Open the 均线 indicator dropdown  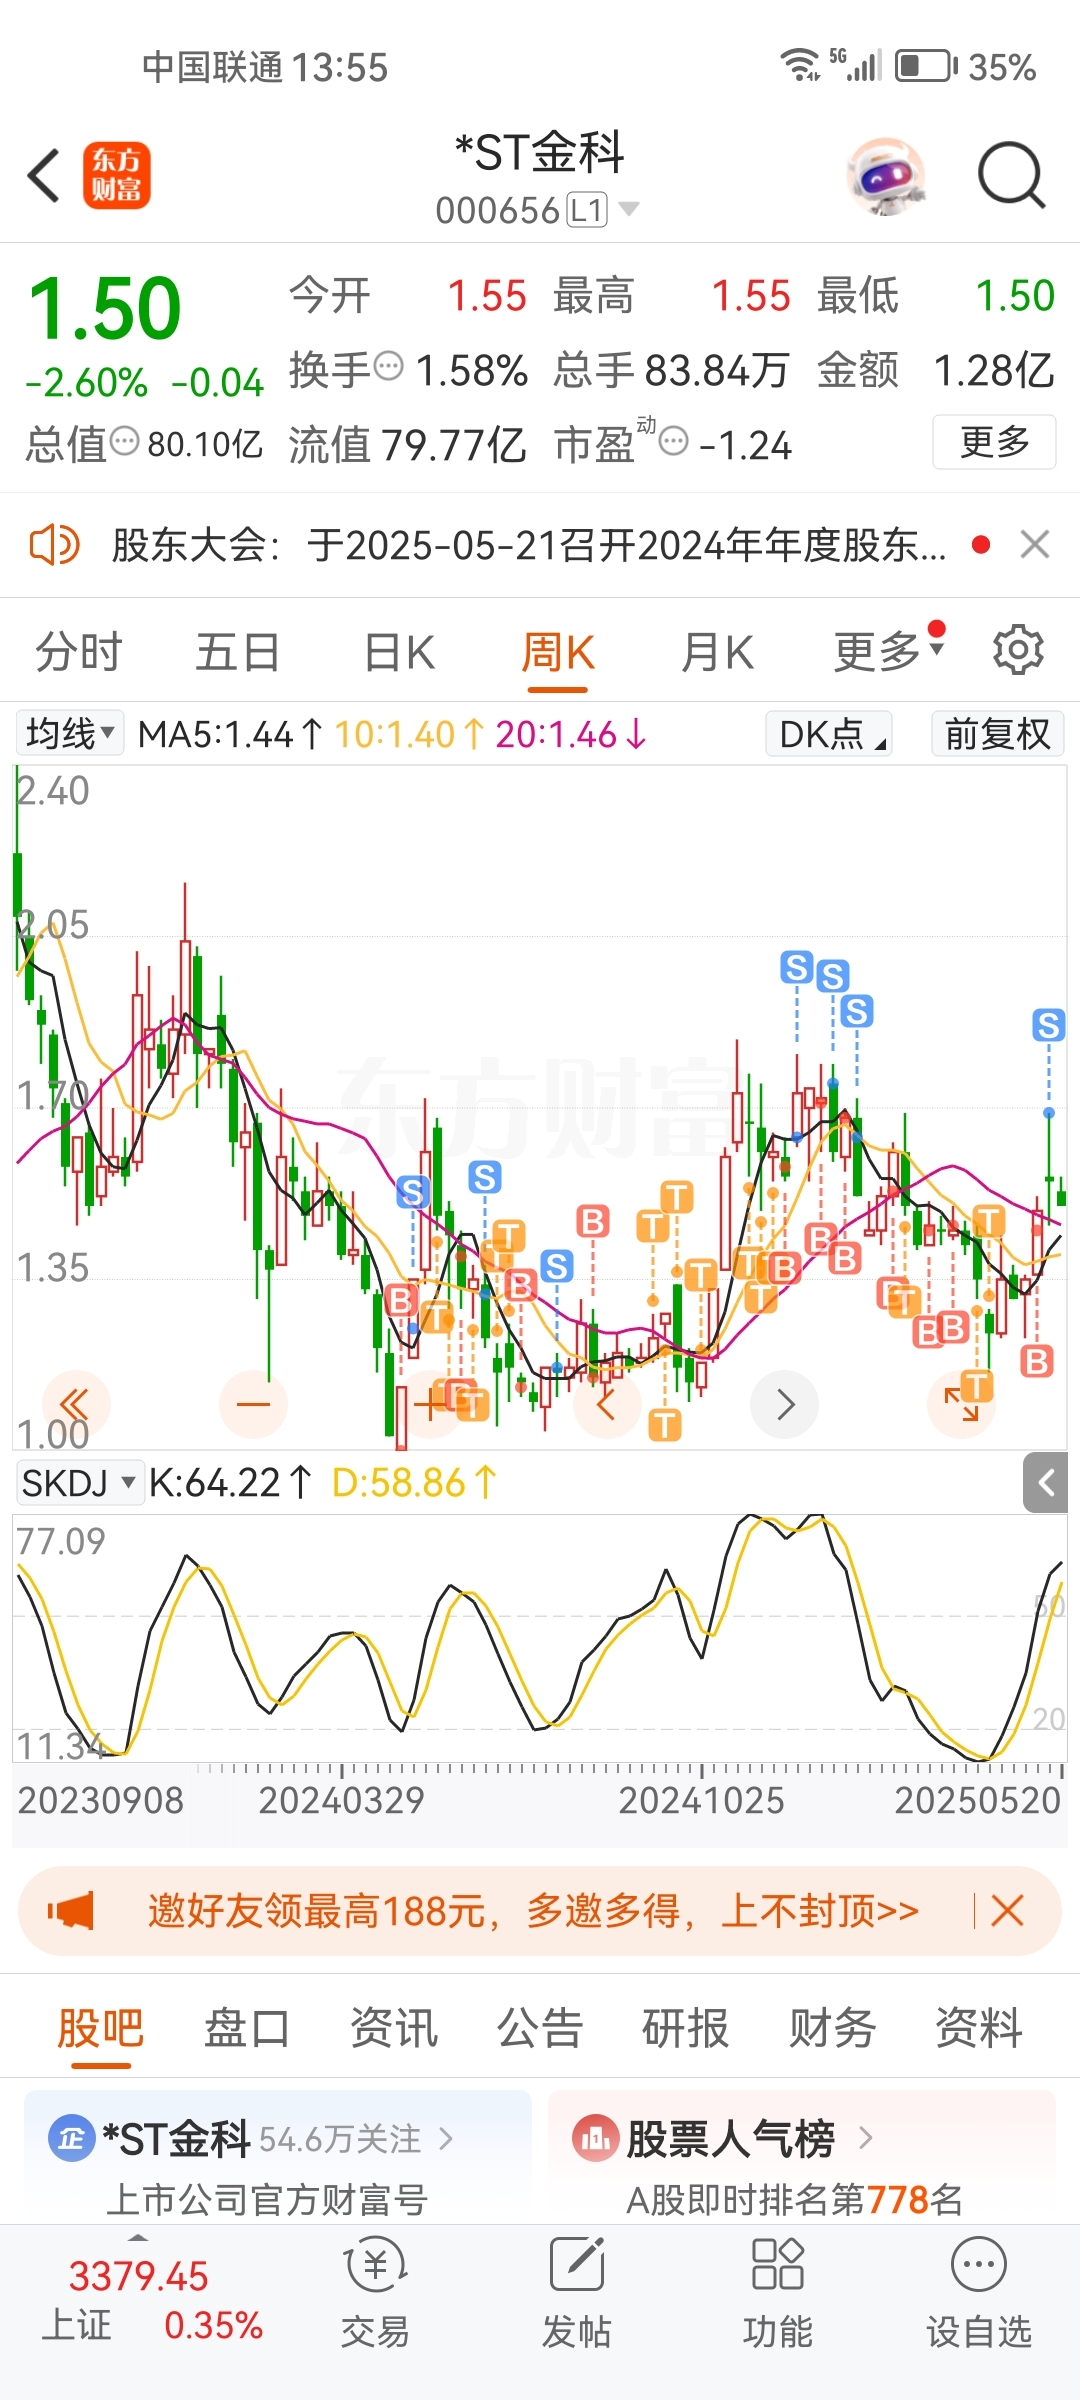click(x=70, y=733)
